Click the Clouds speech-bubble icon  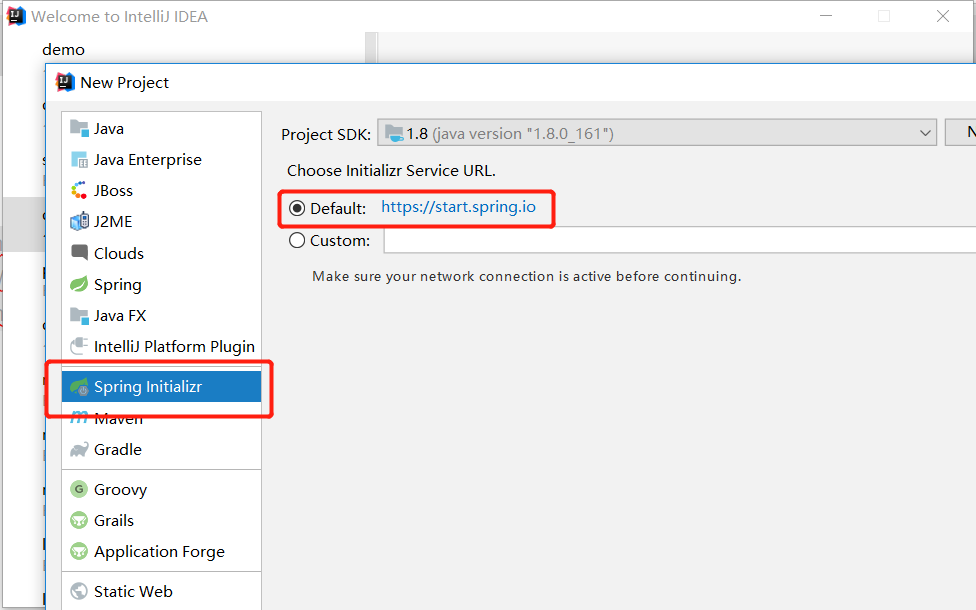[79, 253]
